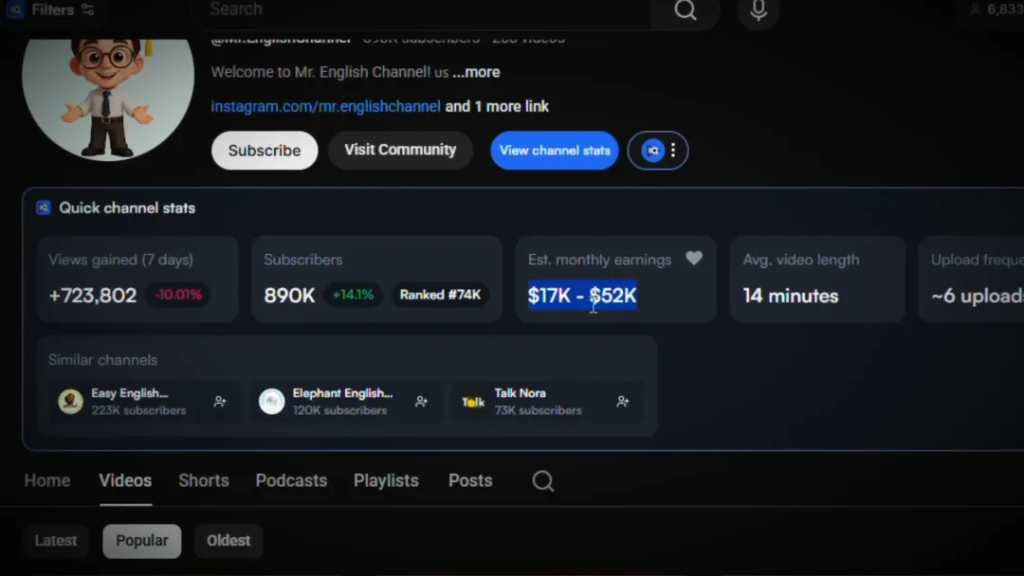Add Elephant English channel via its add-user icon
This screenshot has width=1024, height=576.
(422, 402)
